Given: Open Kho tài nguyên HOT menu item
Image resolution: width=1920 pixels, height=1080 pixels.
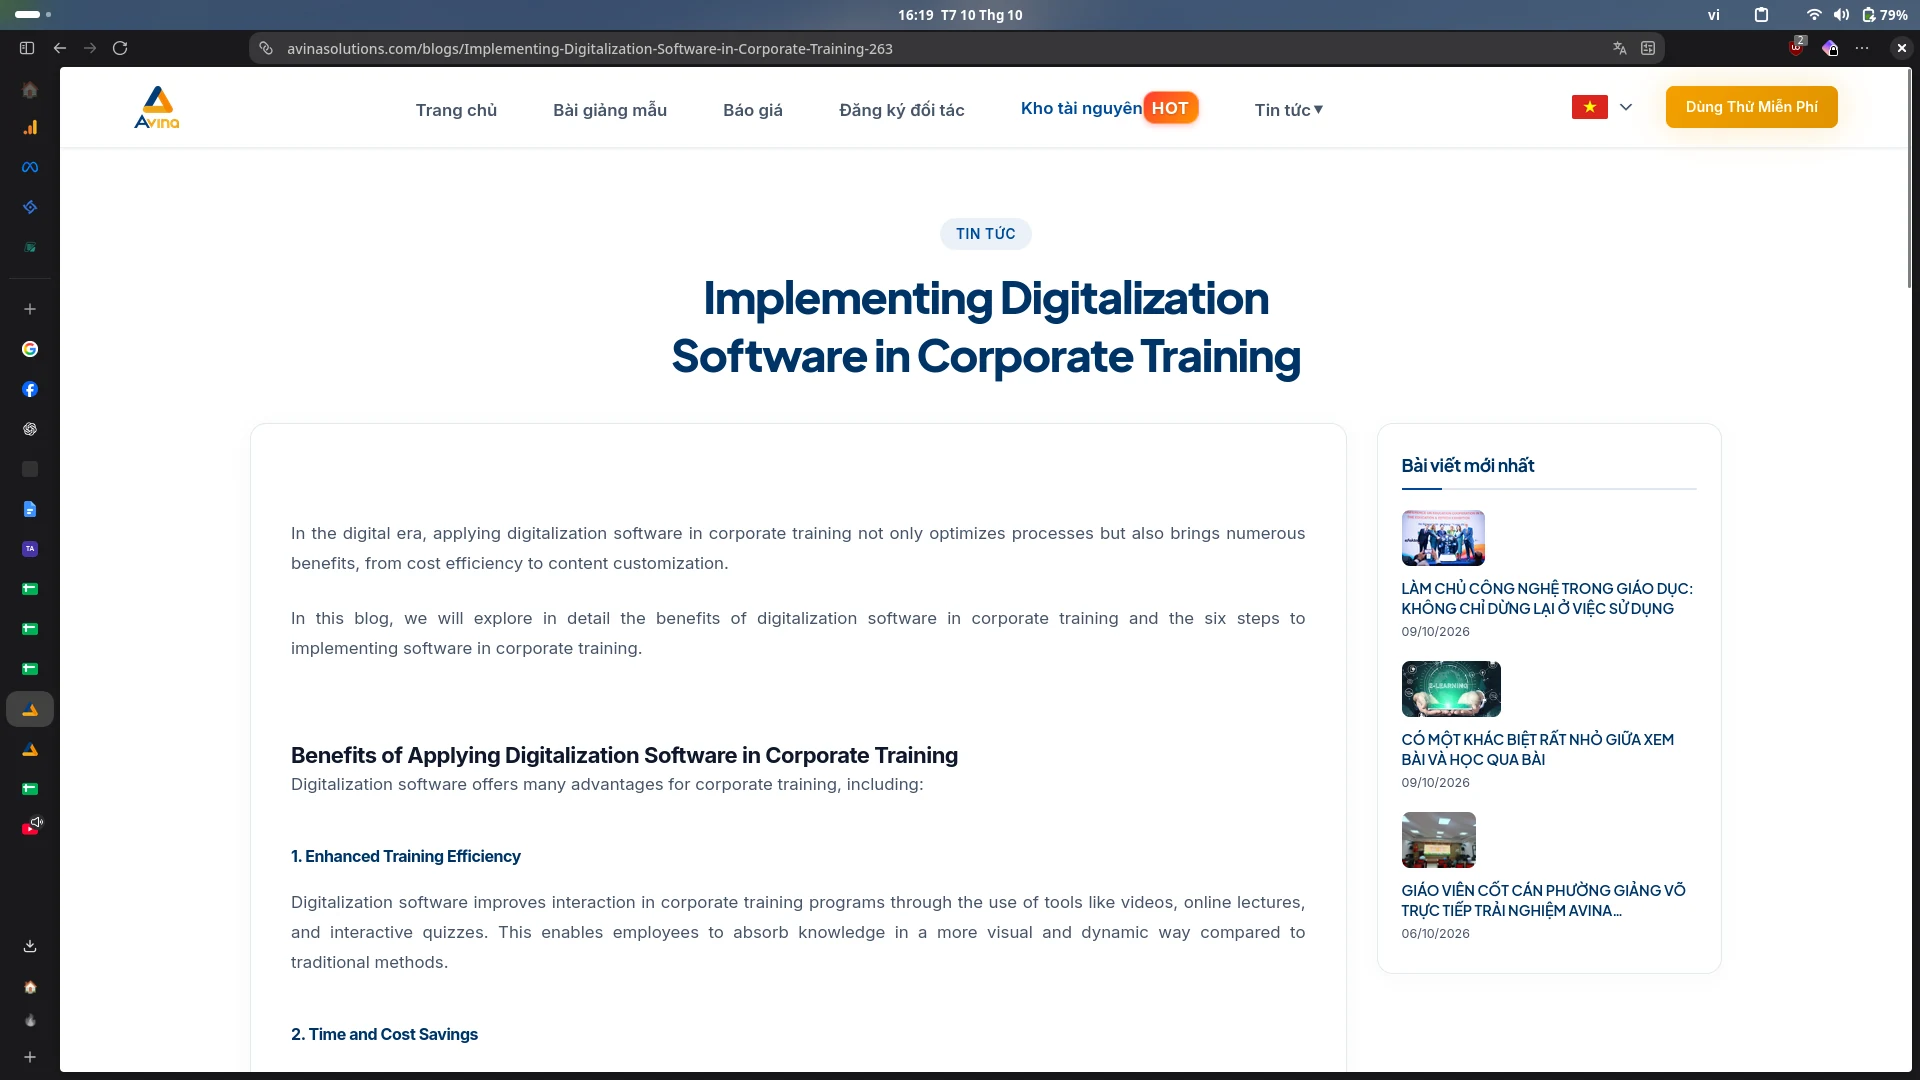Looking at the screenshot, I should (x=1109, y=108).
